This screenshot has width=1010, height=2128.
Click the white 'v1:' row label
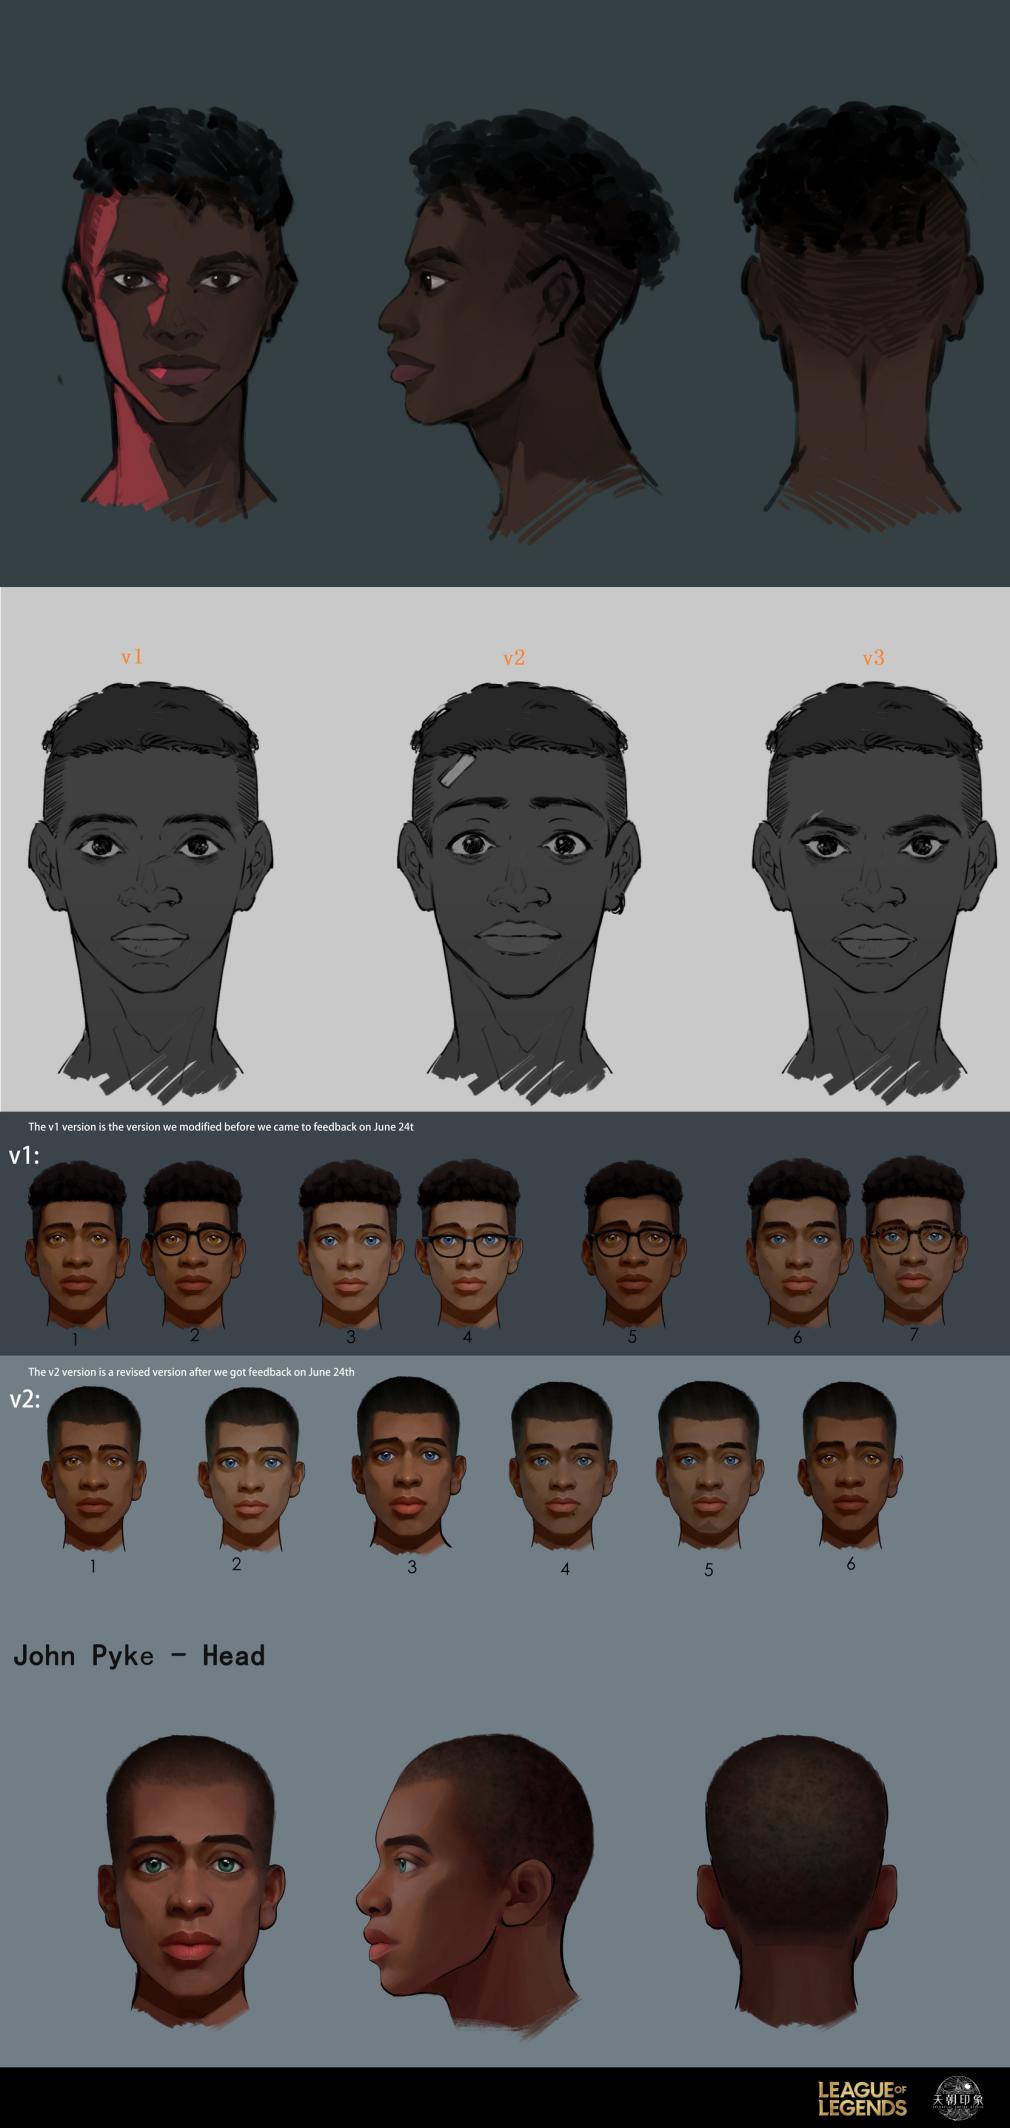[x=24, y=1156]
